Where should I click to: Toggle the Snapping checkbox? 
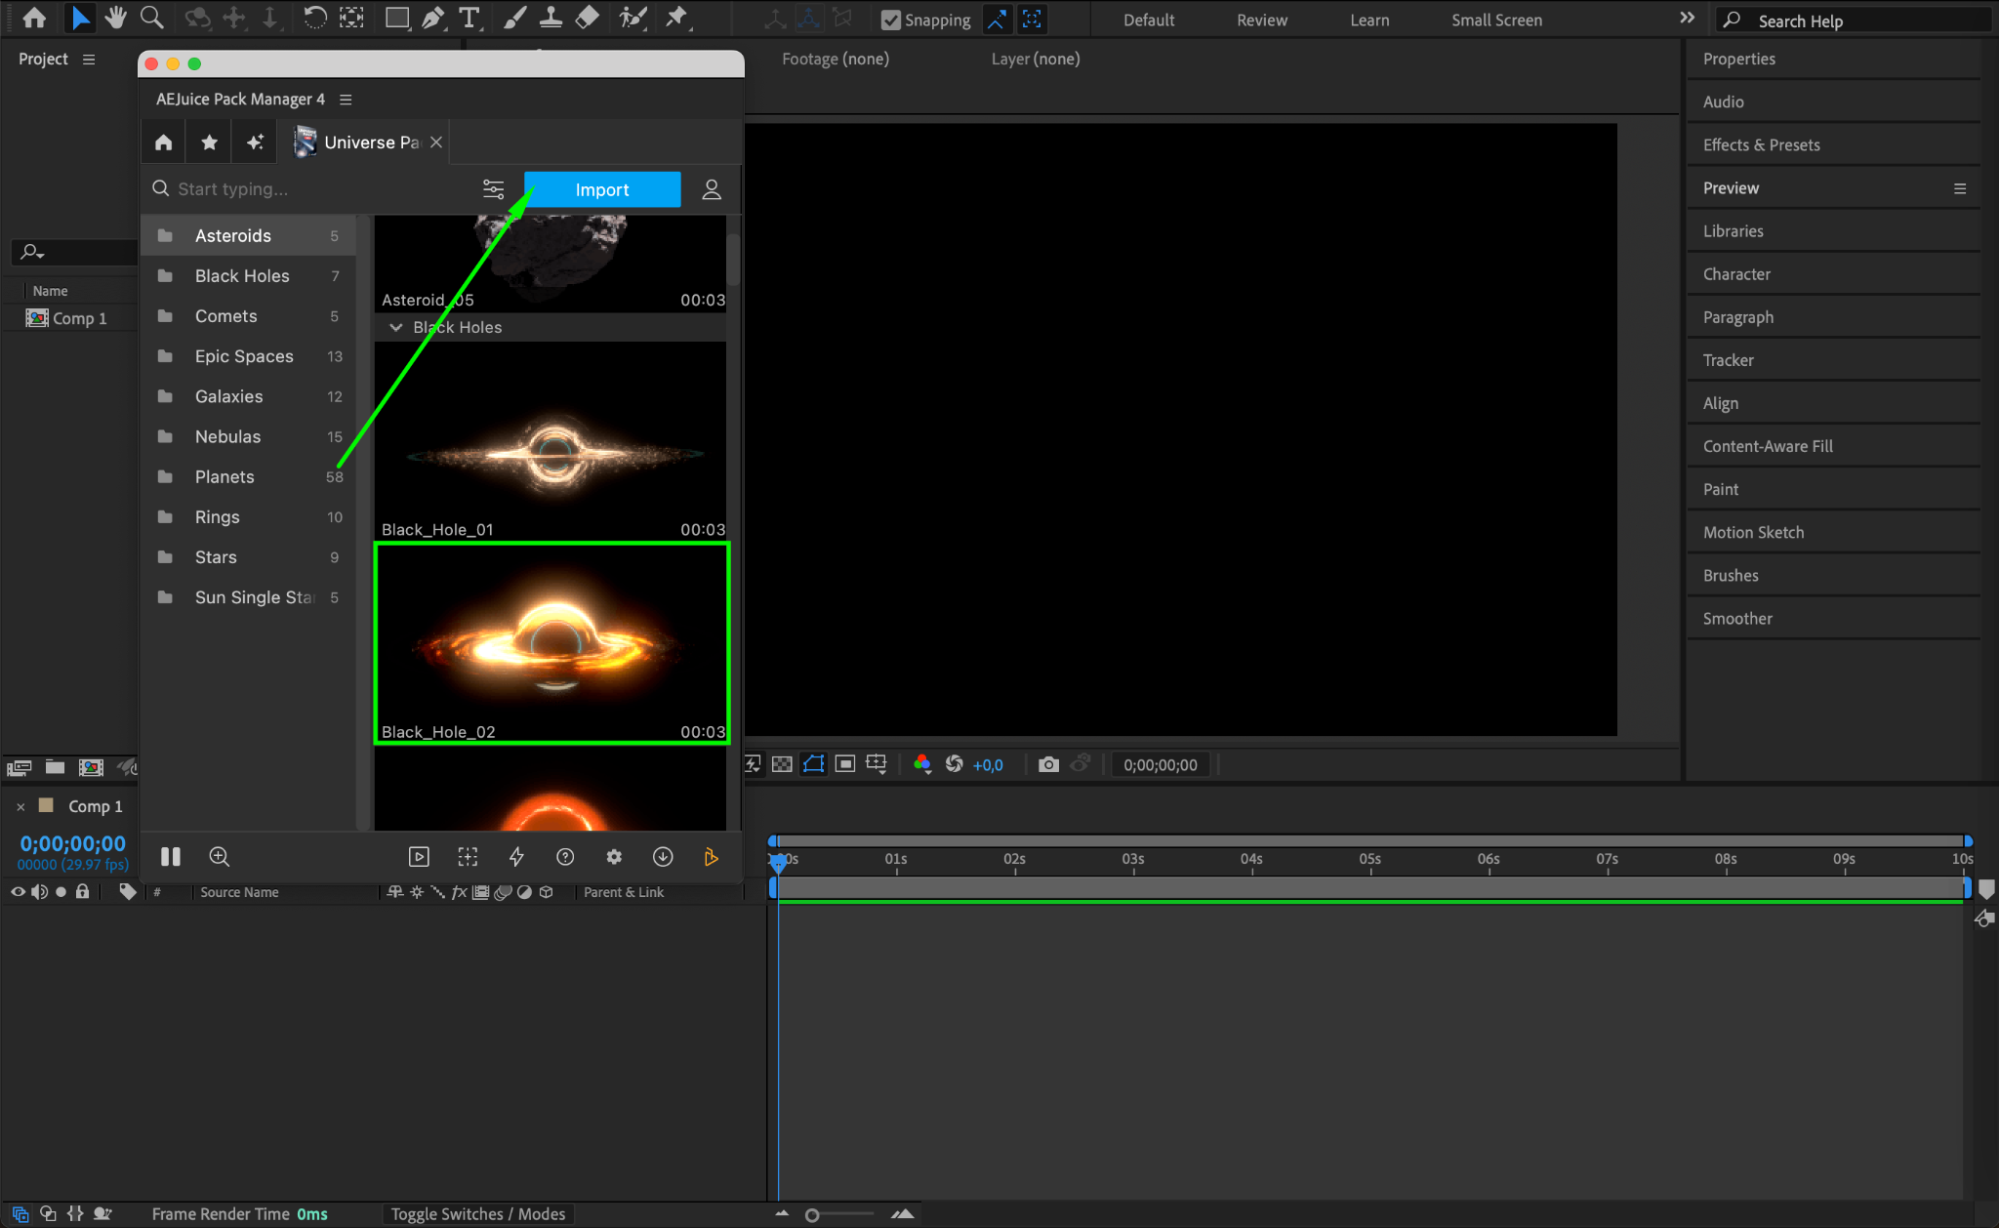pyautogui.click(x=891, y=20)
